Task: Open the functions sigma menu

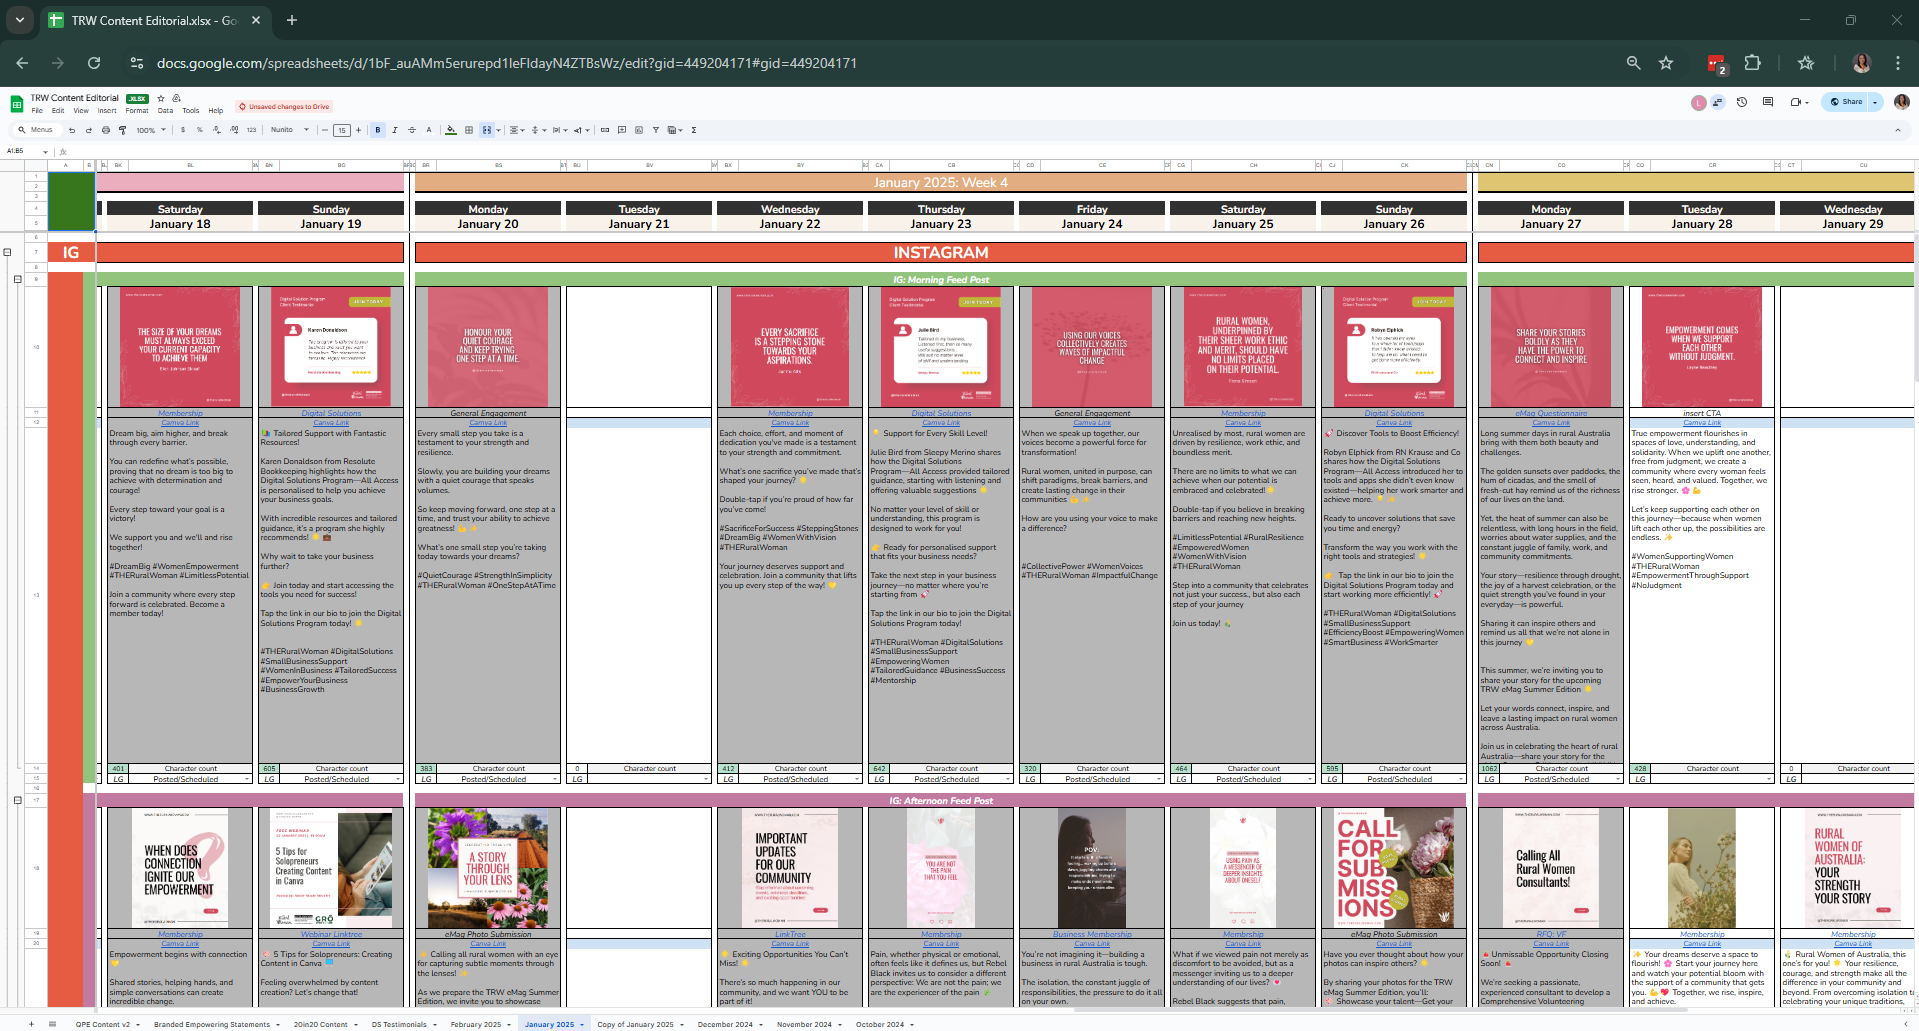Action: 694,130
